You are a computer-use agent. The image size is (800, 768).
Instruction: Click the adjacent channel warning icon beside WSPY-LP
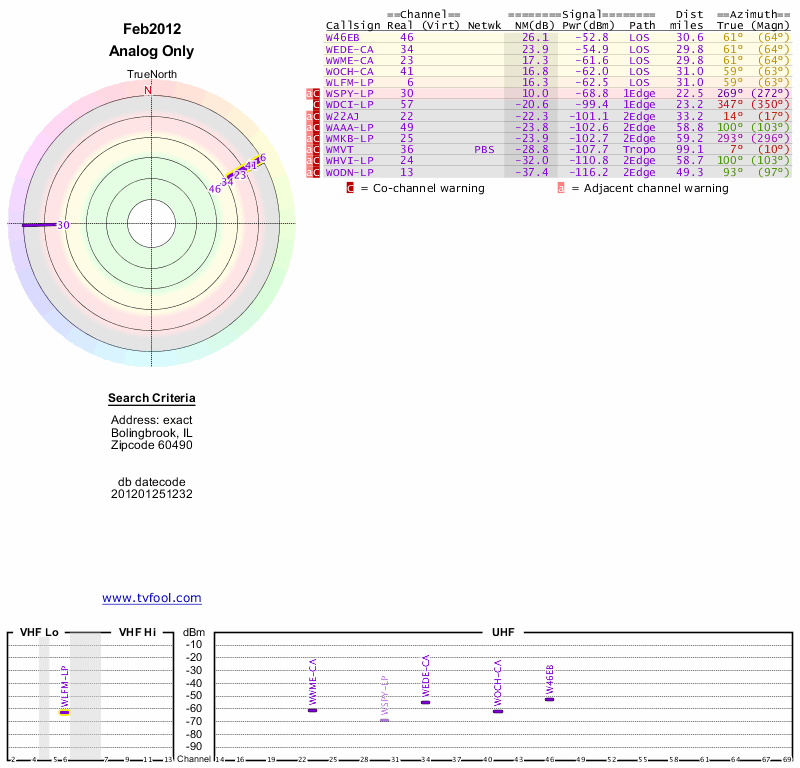309,93
